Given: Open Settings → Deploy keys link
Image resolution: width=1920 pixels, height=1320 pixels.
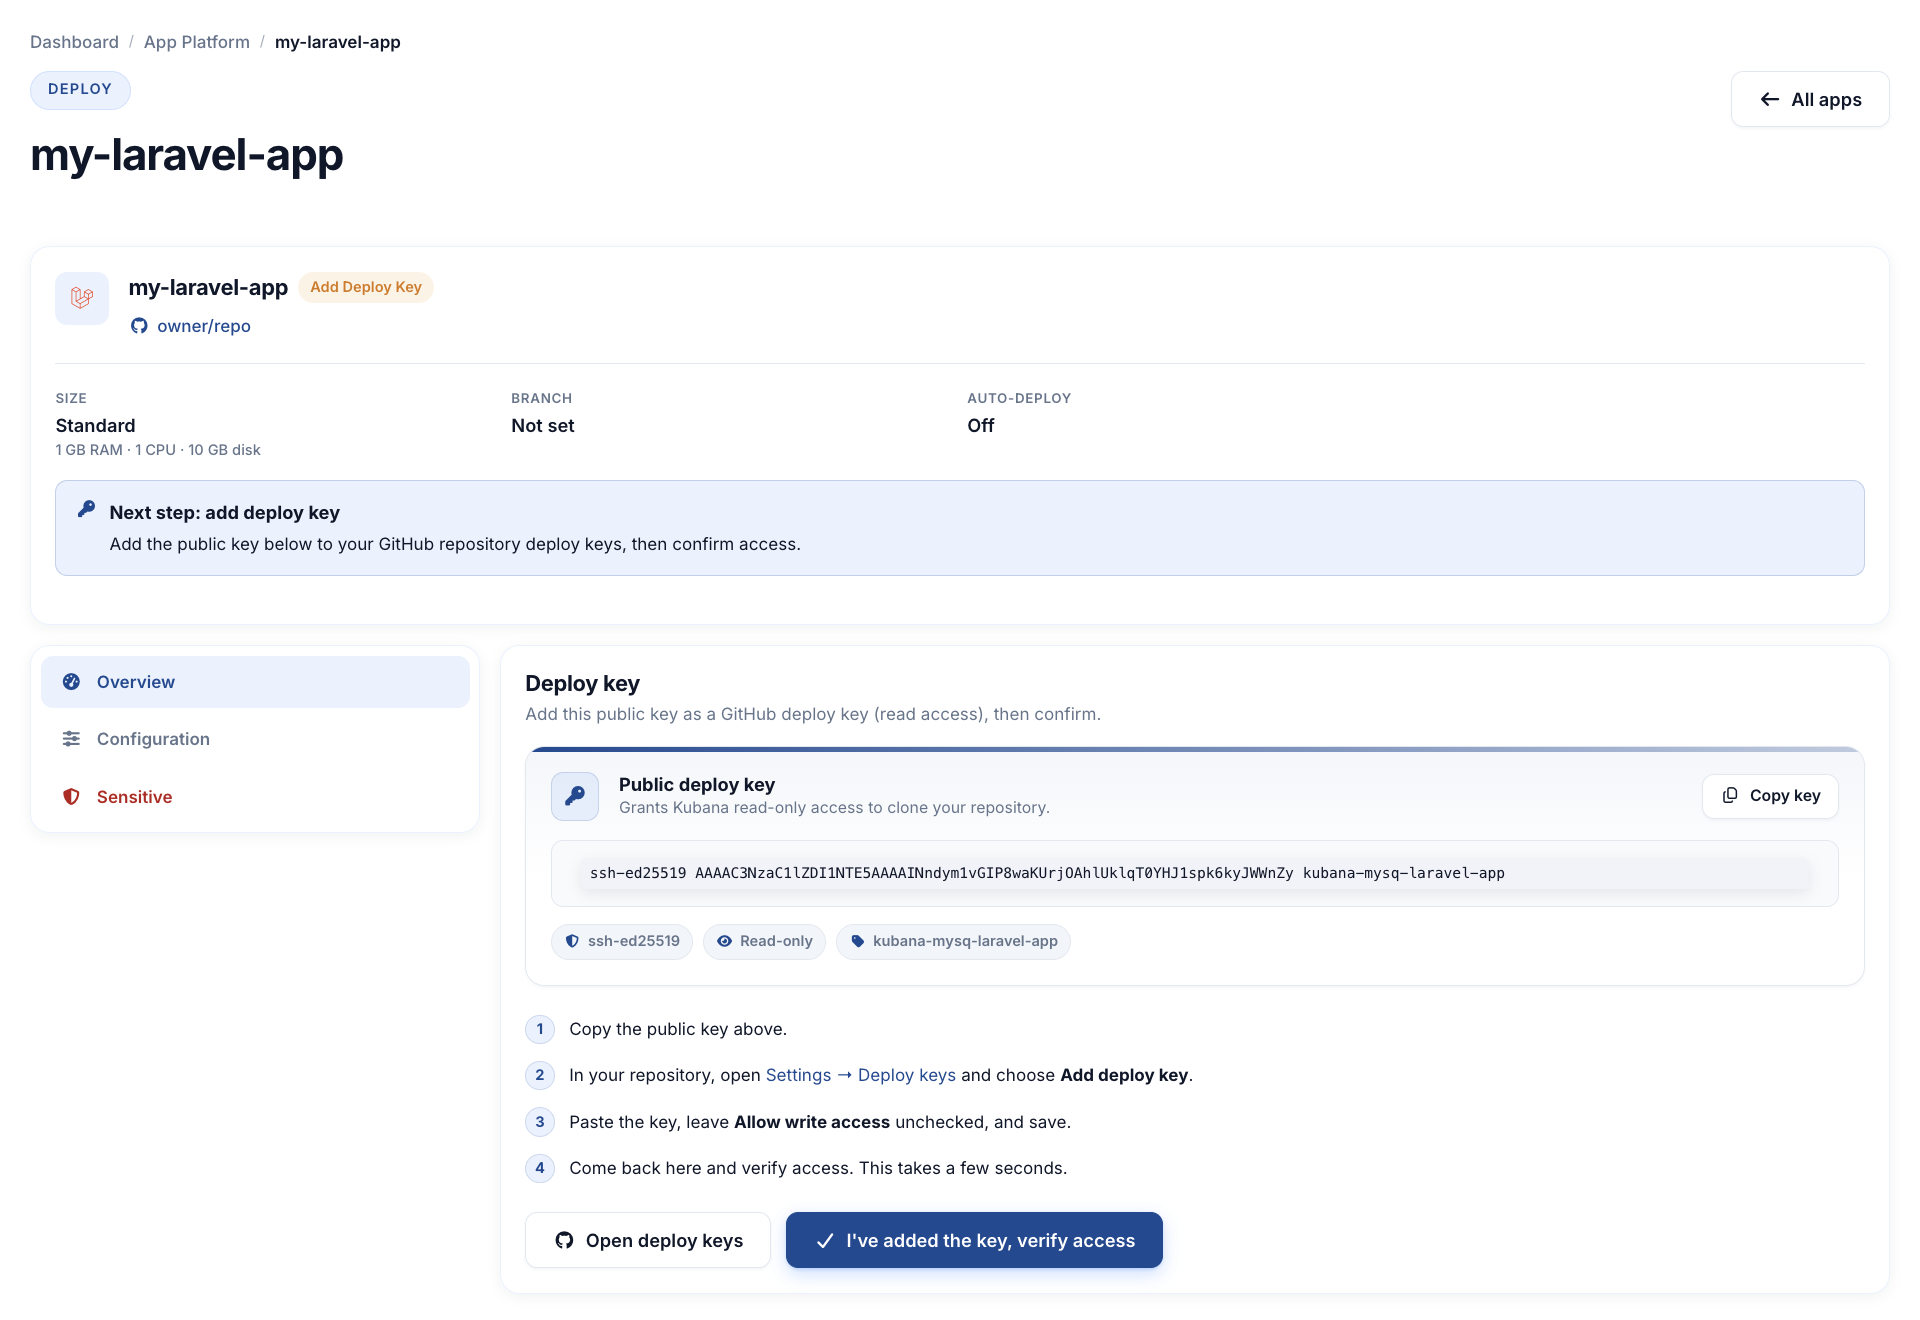Looking at the screenshot, I should (861, 1075).
